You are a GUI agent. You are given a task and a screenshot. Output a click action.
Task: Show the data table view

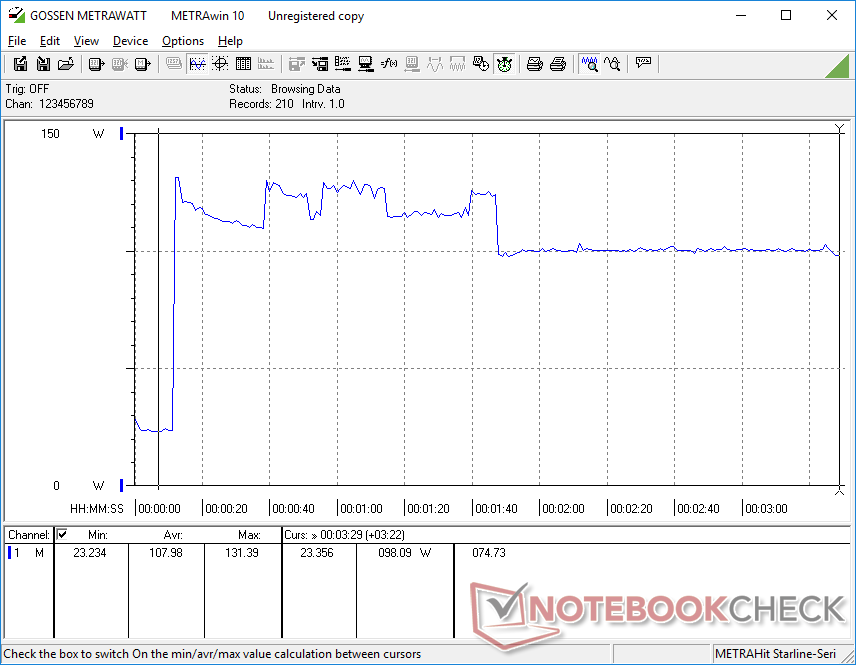coord(243,64)
